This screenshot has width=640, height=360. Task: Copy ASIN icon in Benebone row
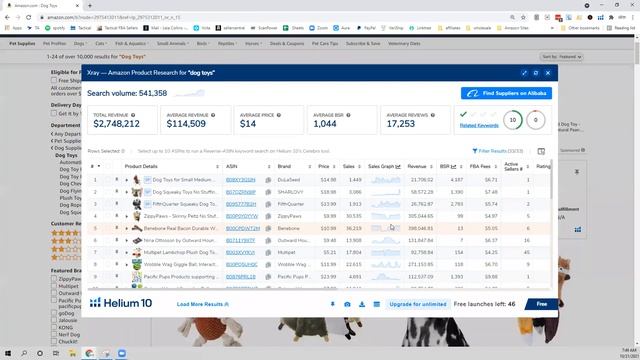click(268, 229)
